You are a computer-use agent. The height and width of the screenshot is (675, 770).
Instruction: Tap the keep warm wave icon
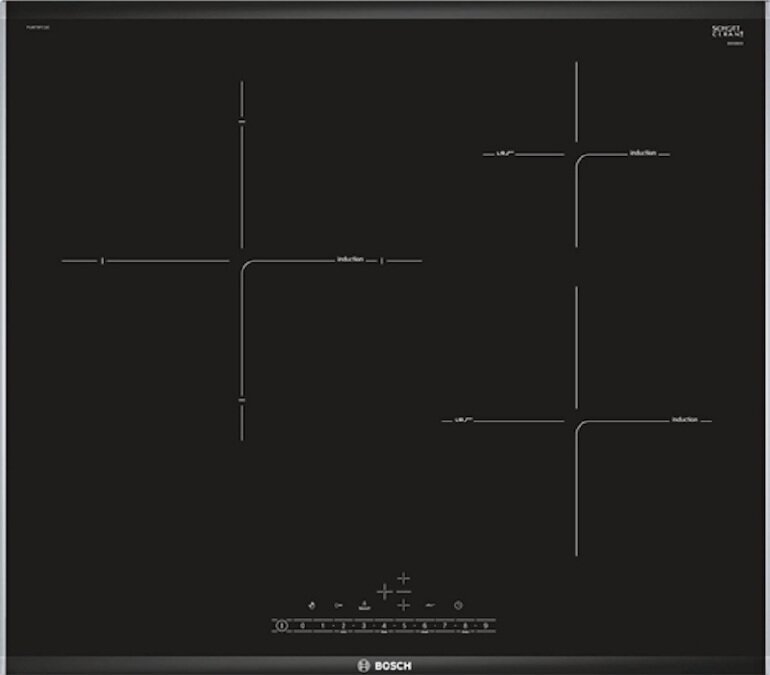pos(430,605)
